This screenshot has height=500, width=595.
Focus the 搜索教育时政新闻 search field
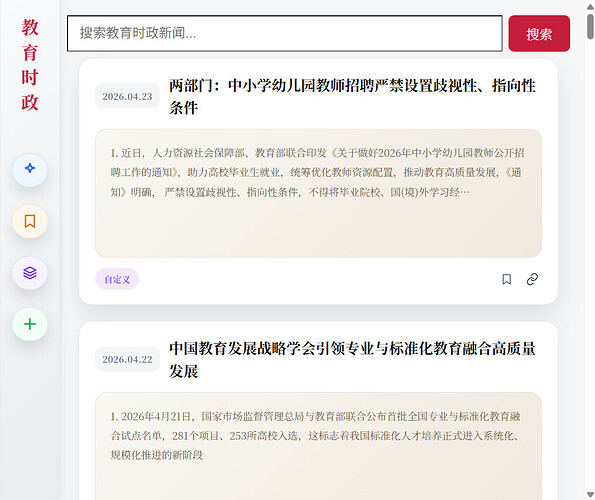click(285, 33)
